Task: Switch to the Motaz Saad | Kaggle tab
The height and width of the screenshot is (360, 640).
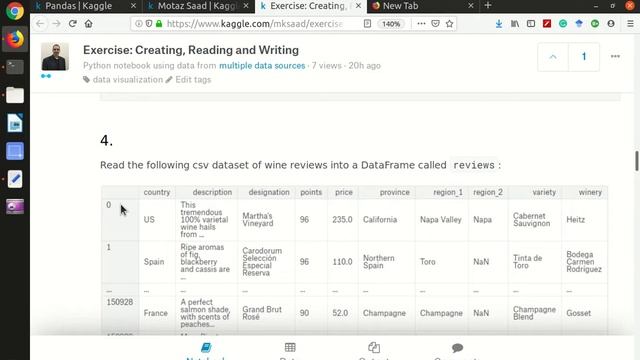Action: point(198,6)
